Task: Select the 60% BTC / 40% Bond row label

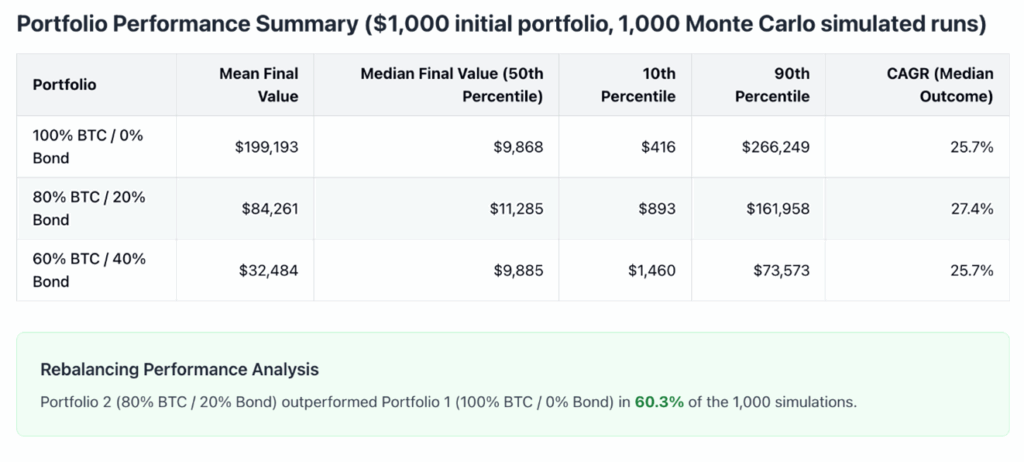Action: coord(89,270)
